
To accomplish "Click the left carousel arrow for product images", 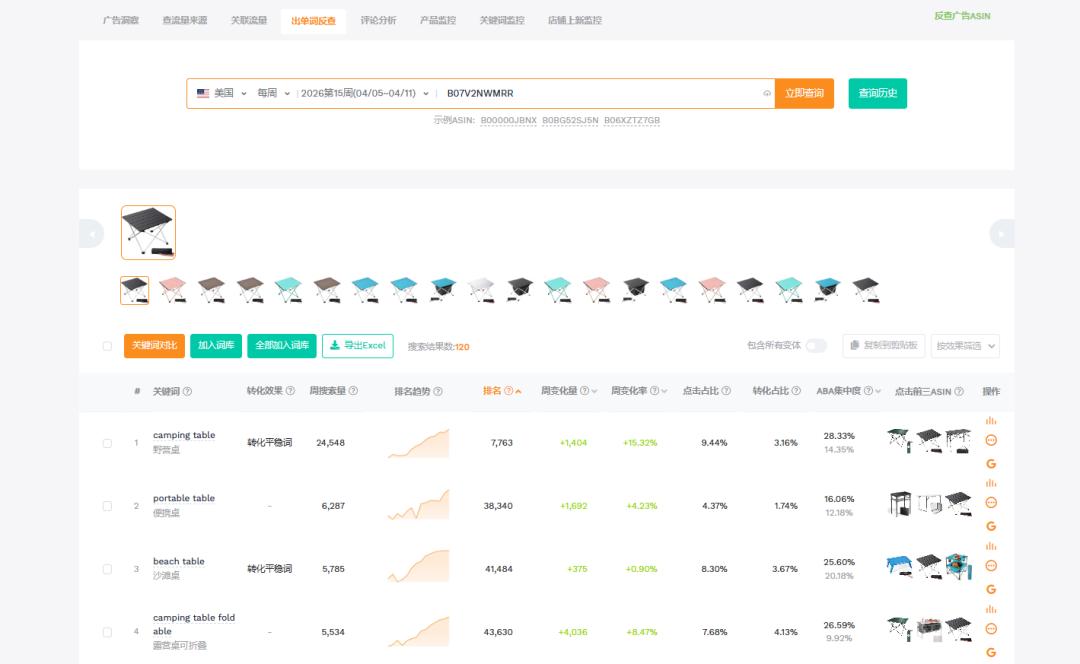I will pyautogui.click(x=91, y=233).
